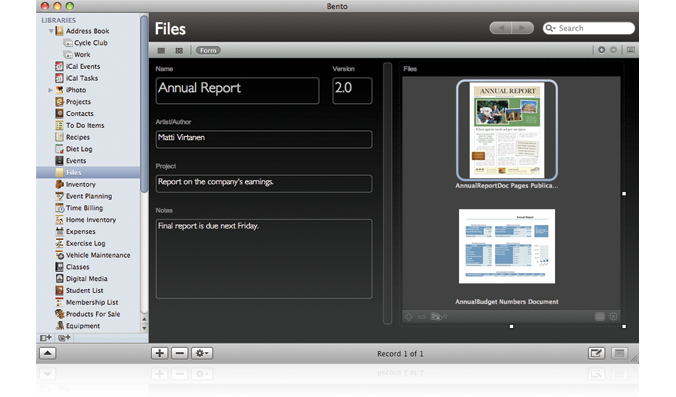676x397 pixels.
Task: Toggle form customize pencil button
Action: 596,353
